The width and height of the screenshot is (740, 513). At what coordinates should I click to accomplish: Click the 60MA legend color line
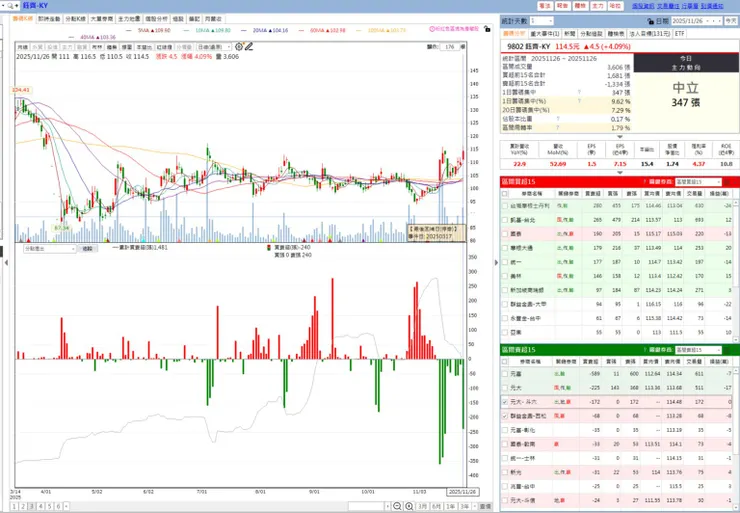[x=301, y=30]
